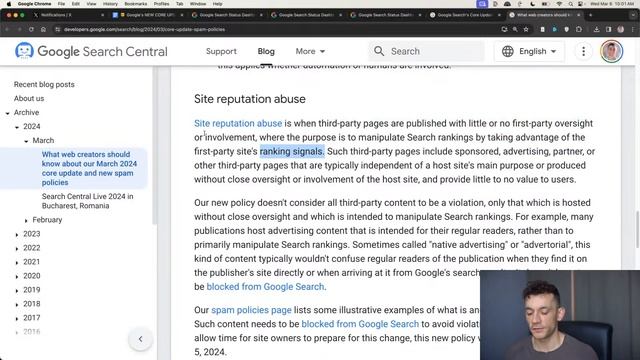
Task: Click the page's vertical scrollbar thumb
Action: click(638, 229)
